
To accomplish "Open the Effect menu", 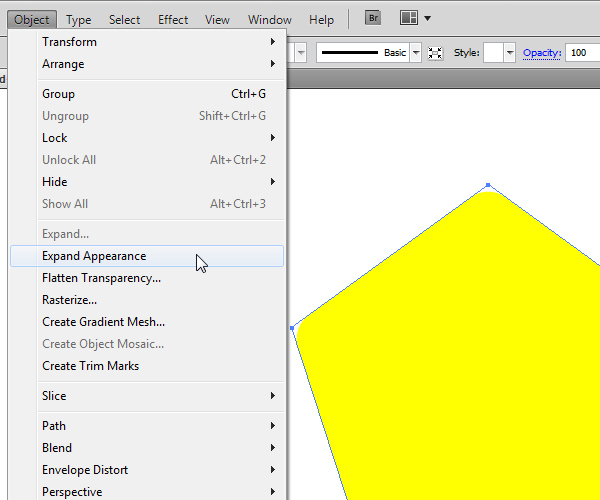I will coord(173,20).
